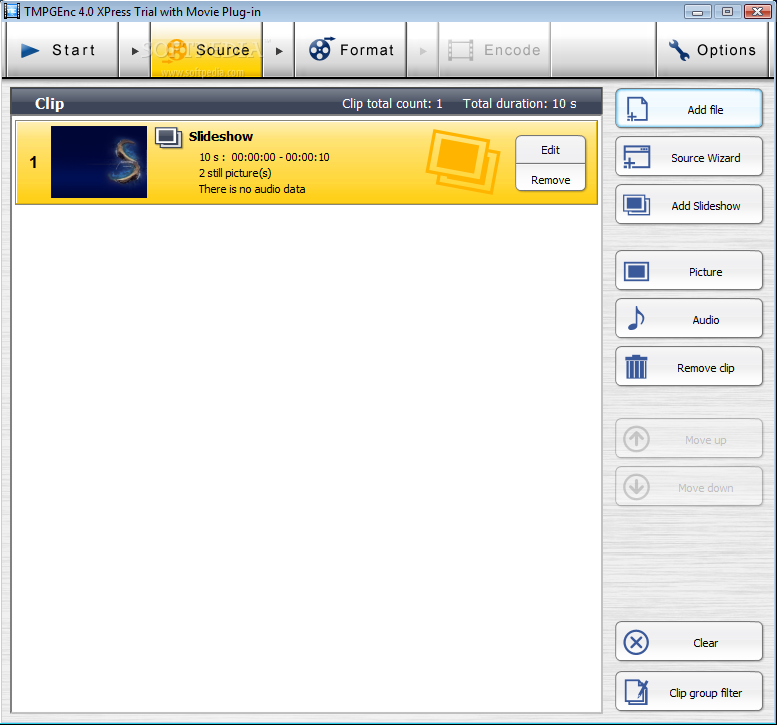This screenshot has width=777, height=725.
Task: Click the Add file document icon
Action: tap(637, 109)
